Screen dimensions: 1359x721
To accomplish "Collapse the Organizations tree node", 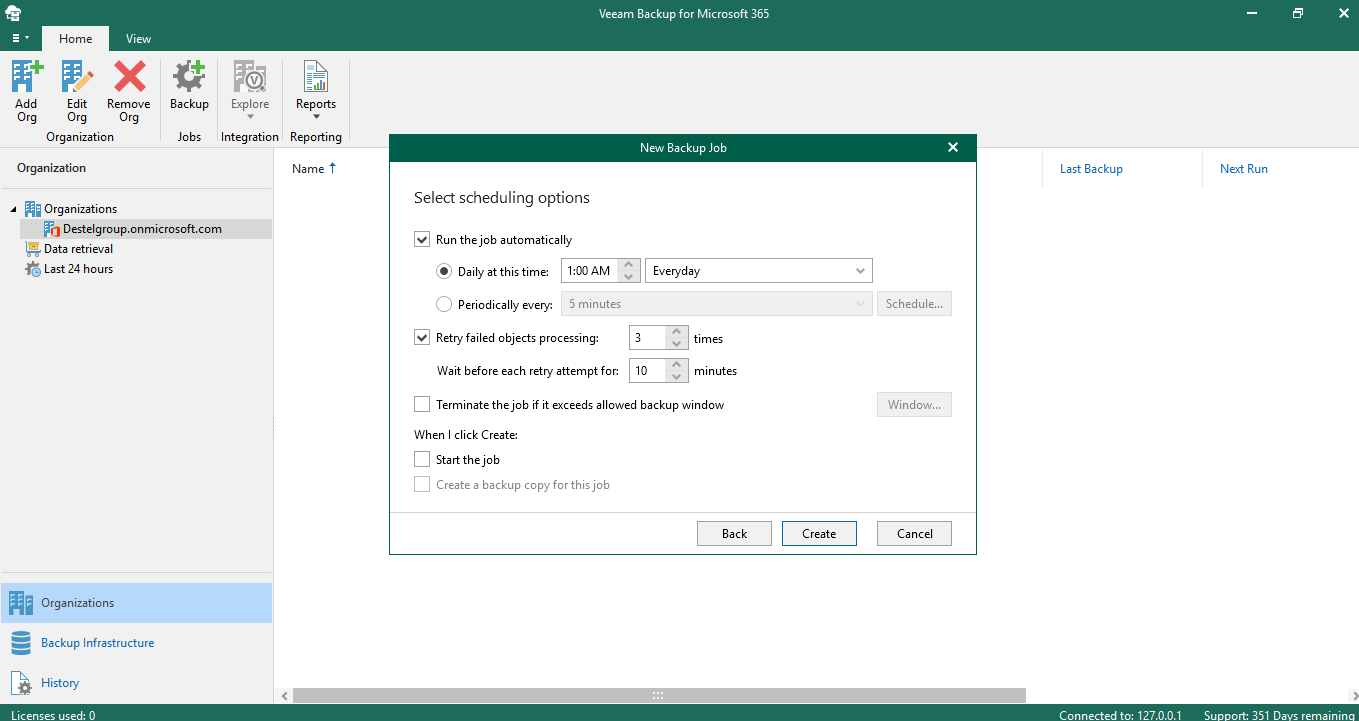I will pos(14,209).
